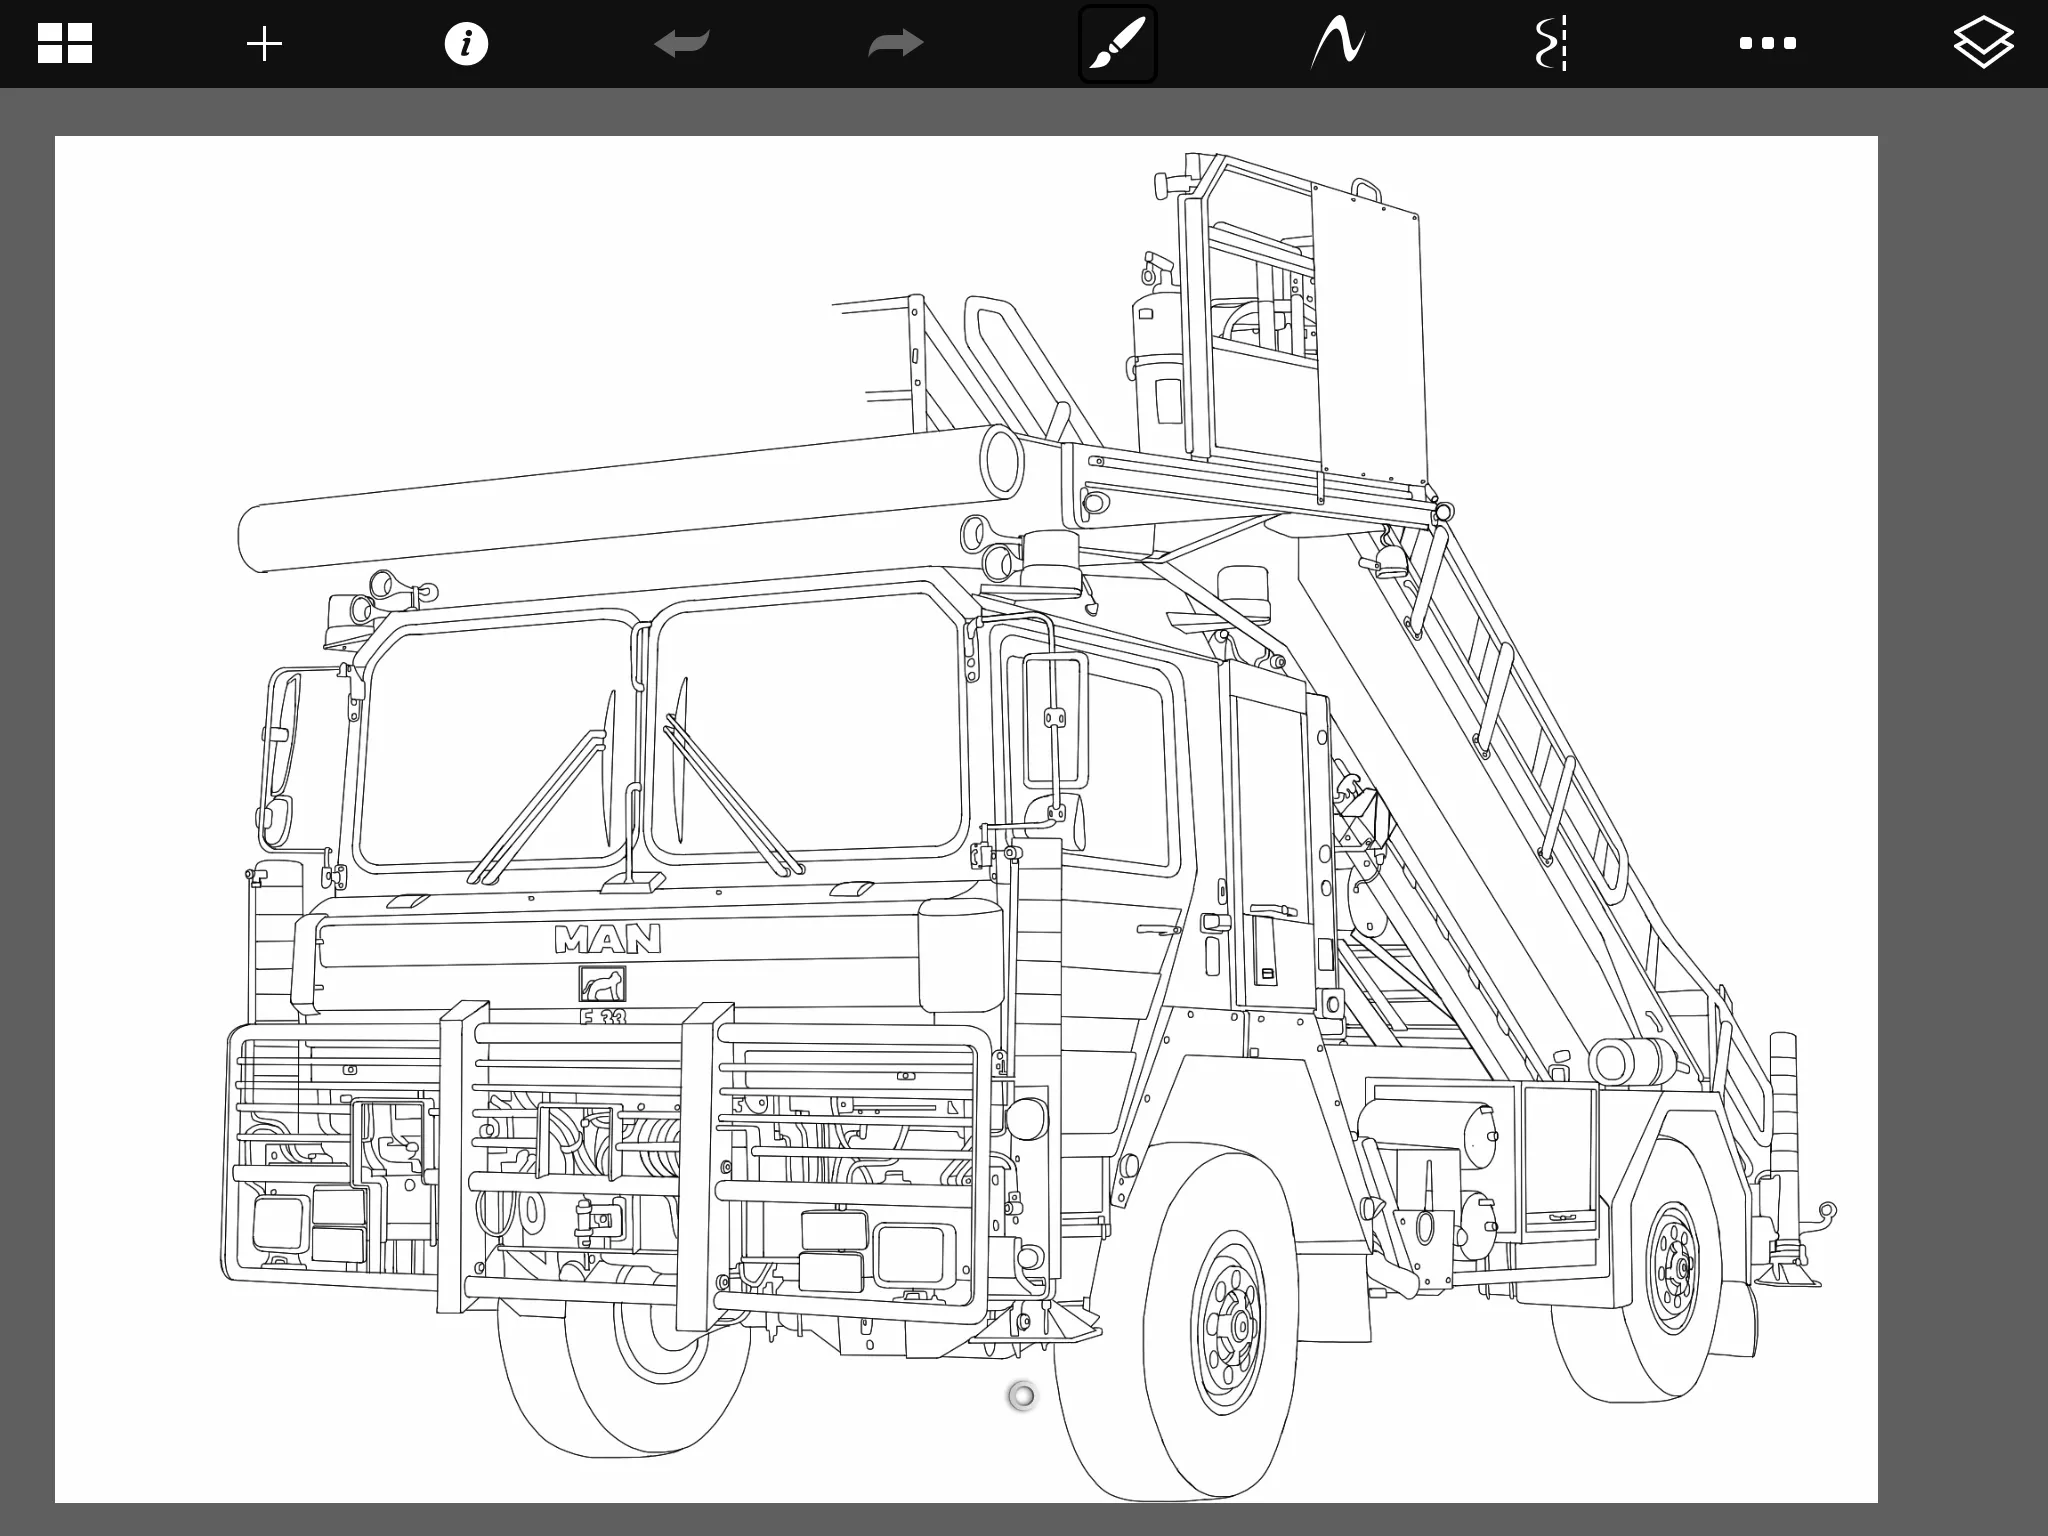
Task: Open the info panel
Action: point(466,44)
